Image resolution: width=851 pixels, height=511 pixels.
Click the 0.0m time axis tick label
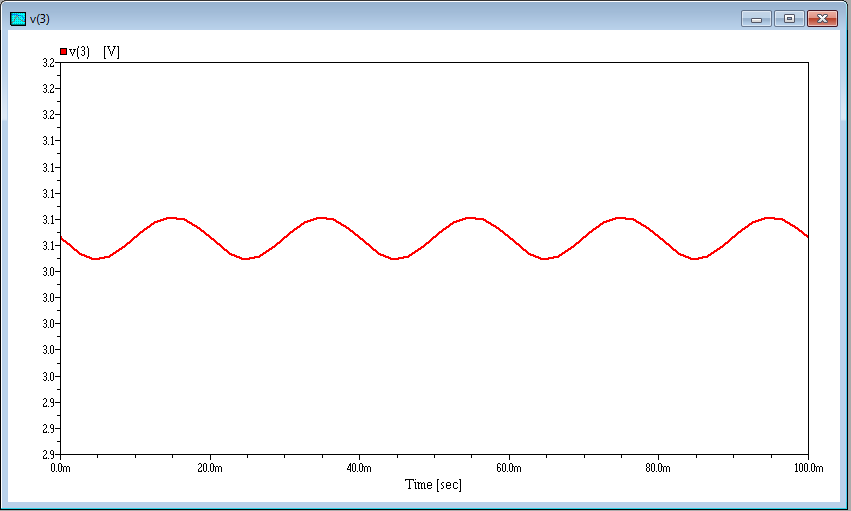click(60, 468)
